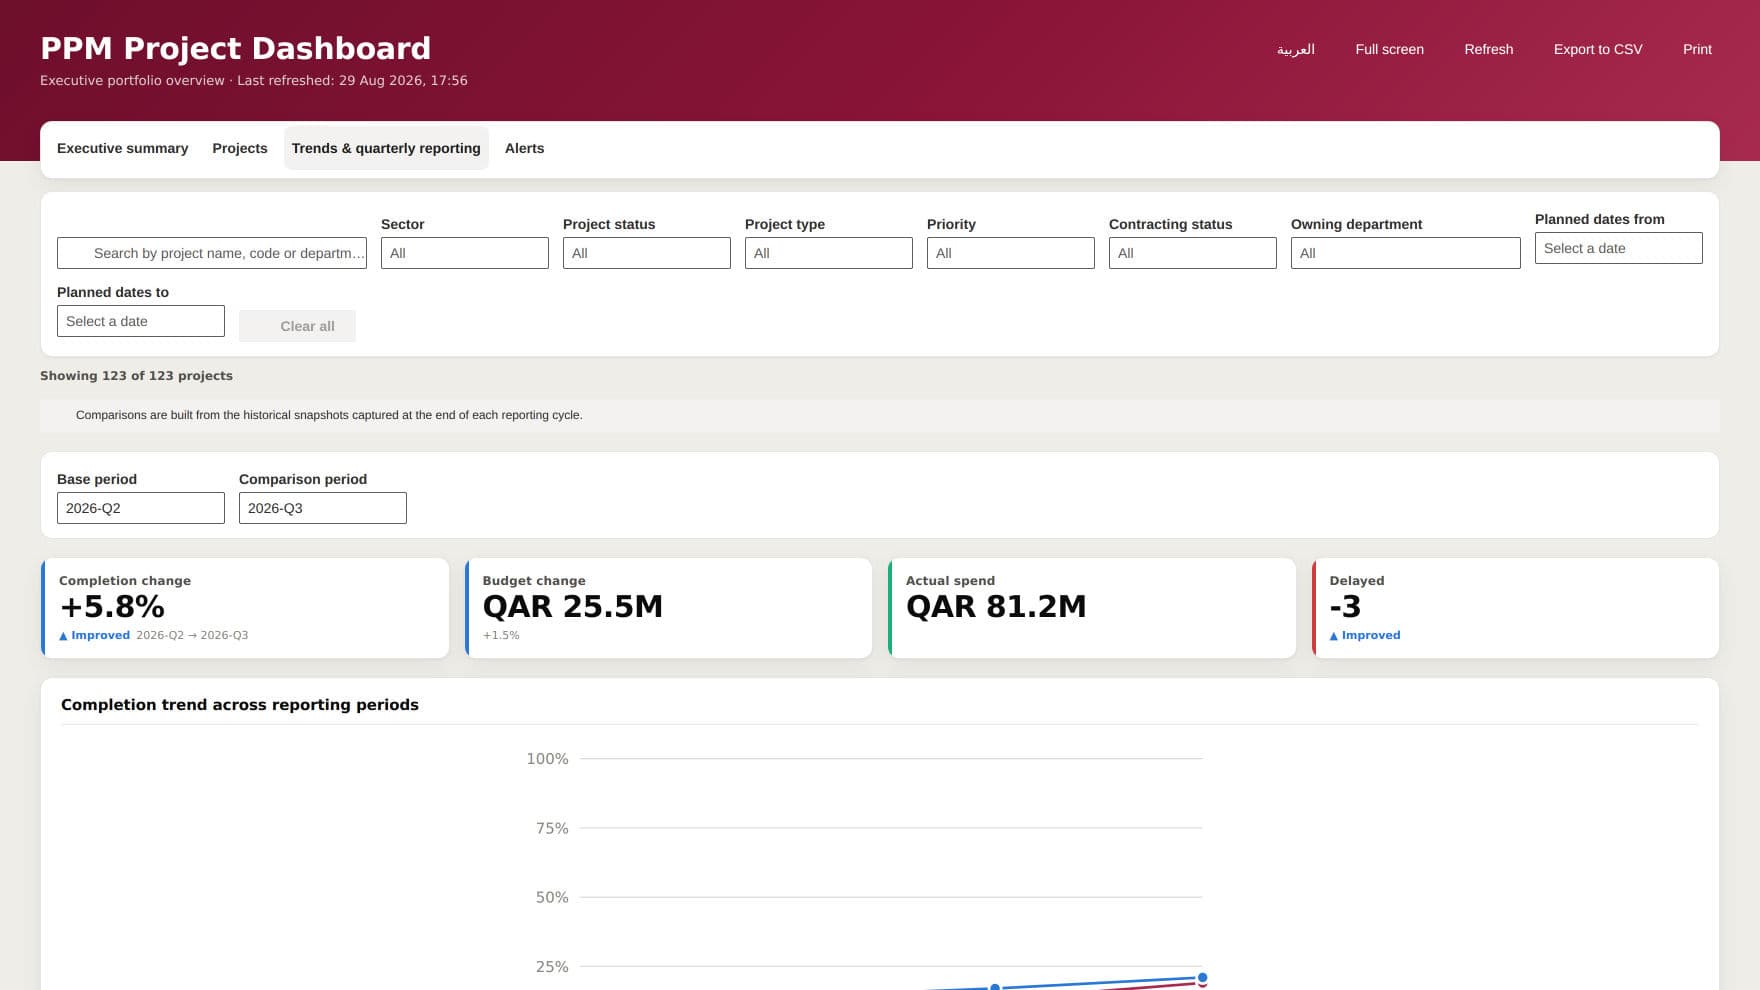Go to the Alerts tab
Viewport: 1760px width, 990px height.
[524, 148]
